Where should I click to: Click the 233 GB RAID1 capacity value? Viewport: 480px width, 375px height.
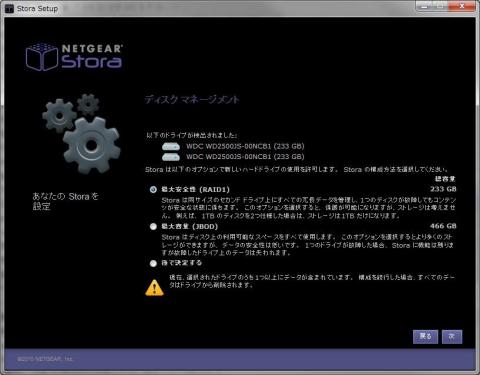(x=443, y=189)
